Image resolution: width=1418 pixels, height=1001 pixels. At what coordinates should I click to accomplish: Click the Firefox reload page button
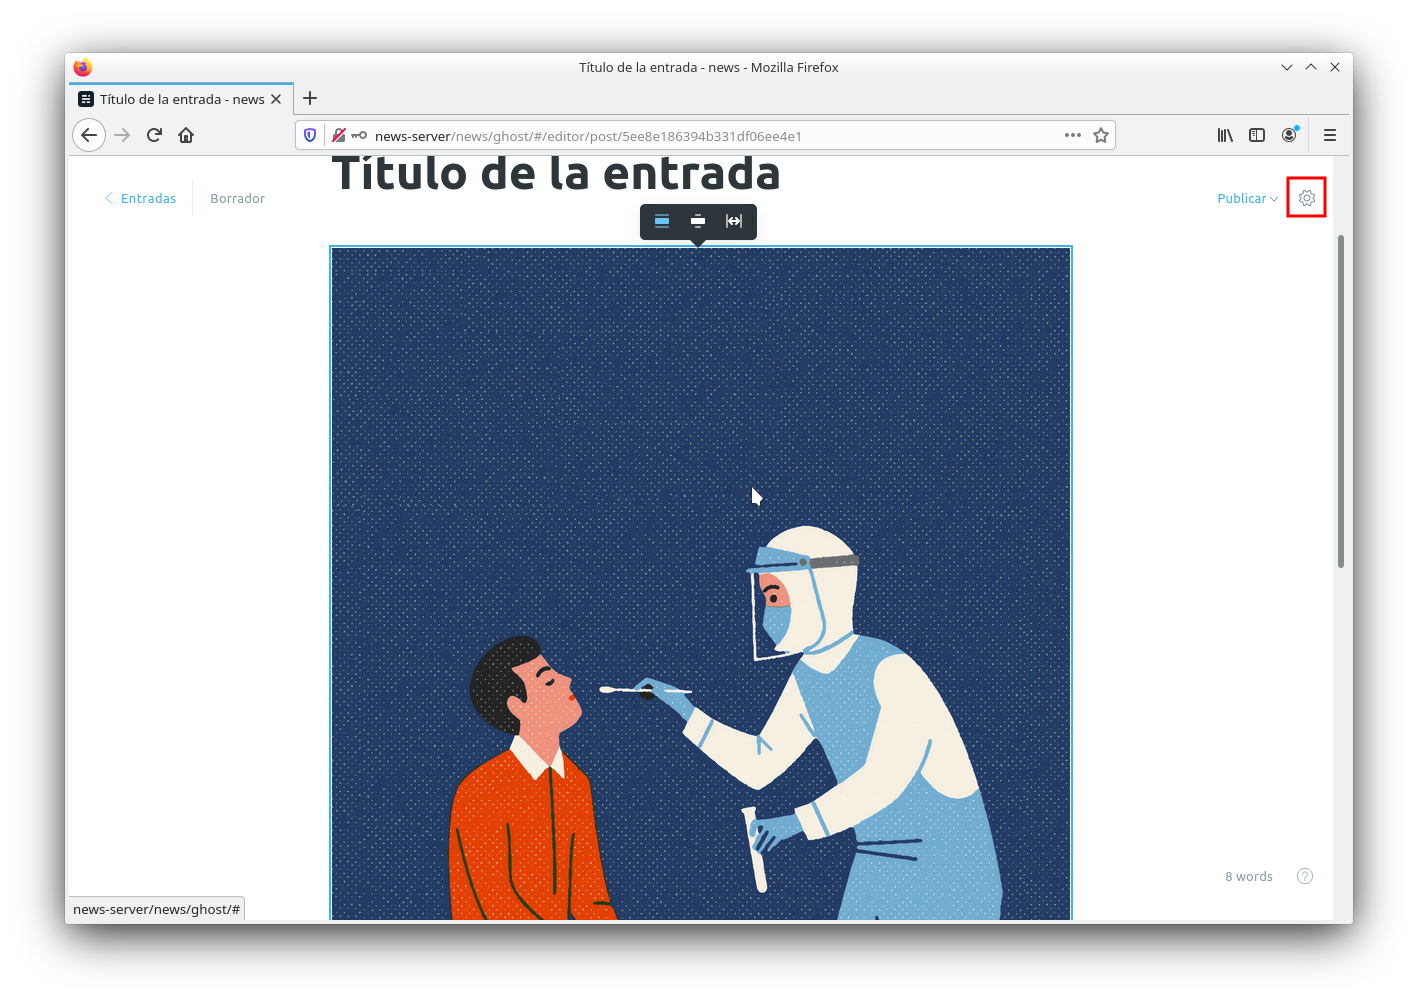154,135
